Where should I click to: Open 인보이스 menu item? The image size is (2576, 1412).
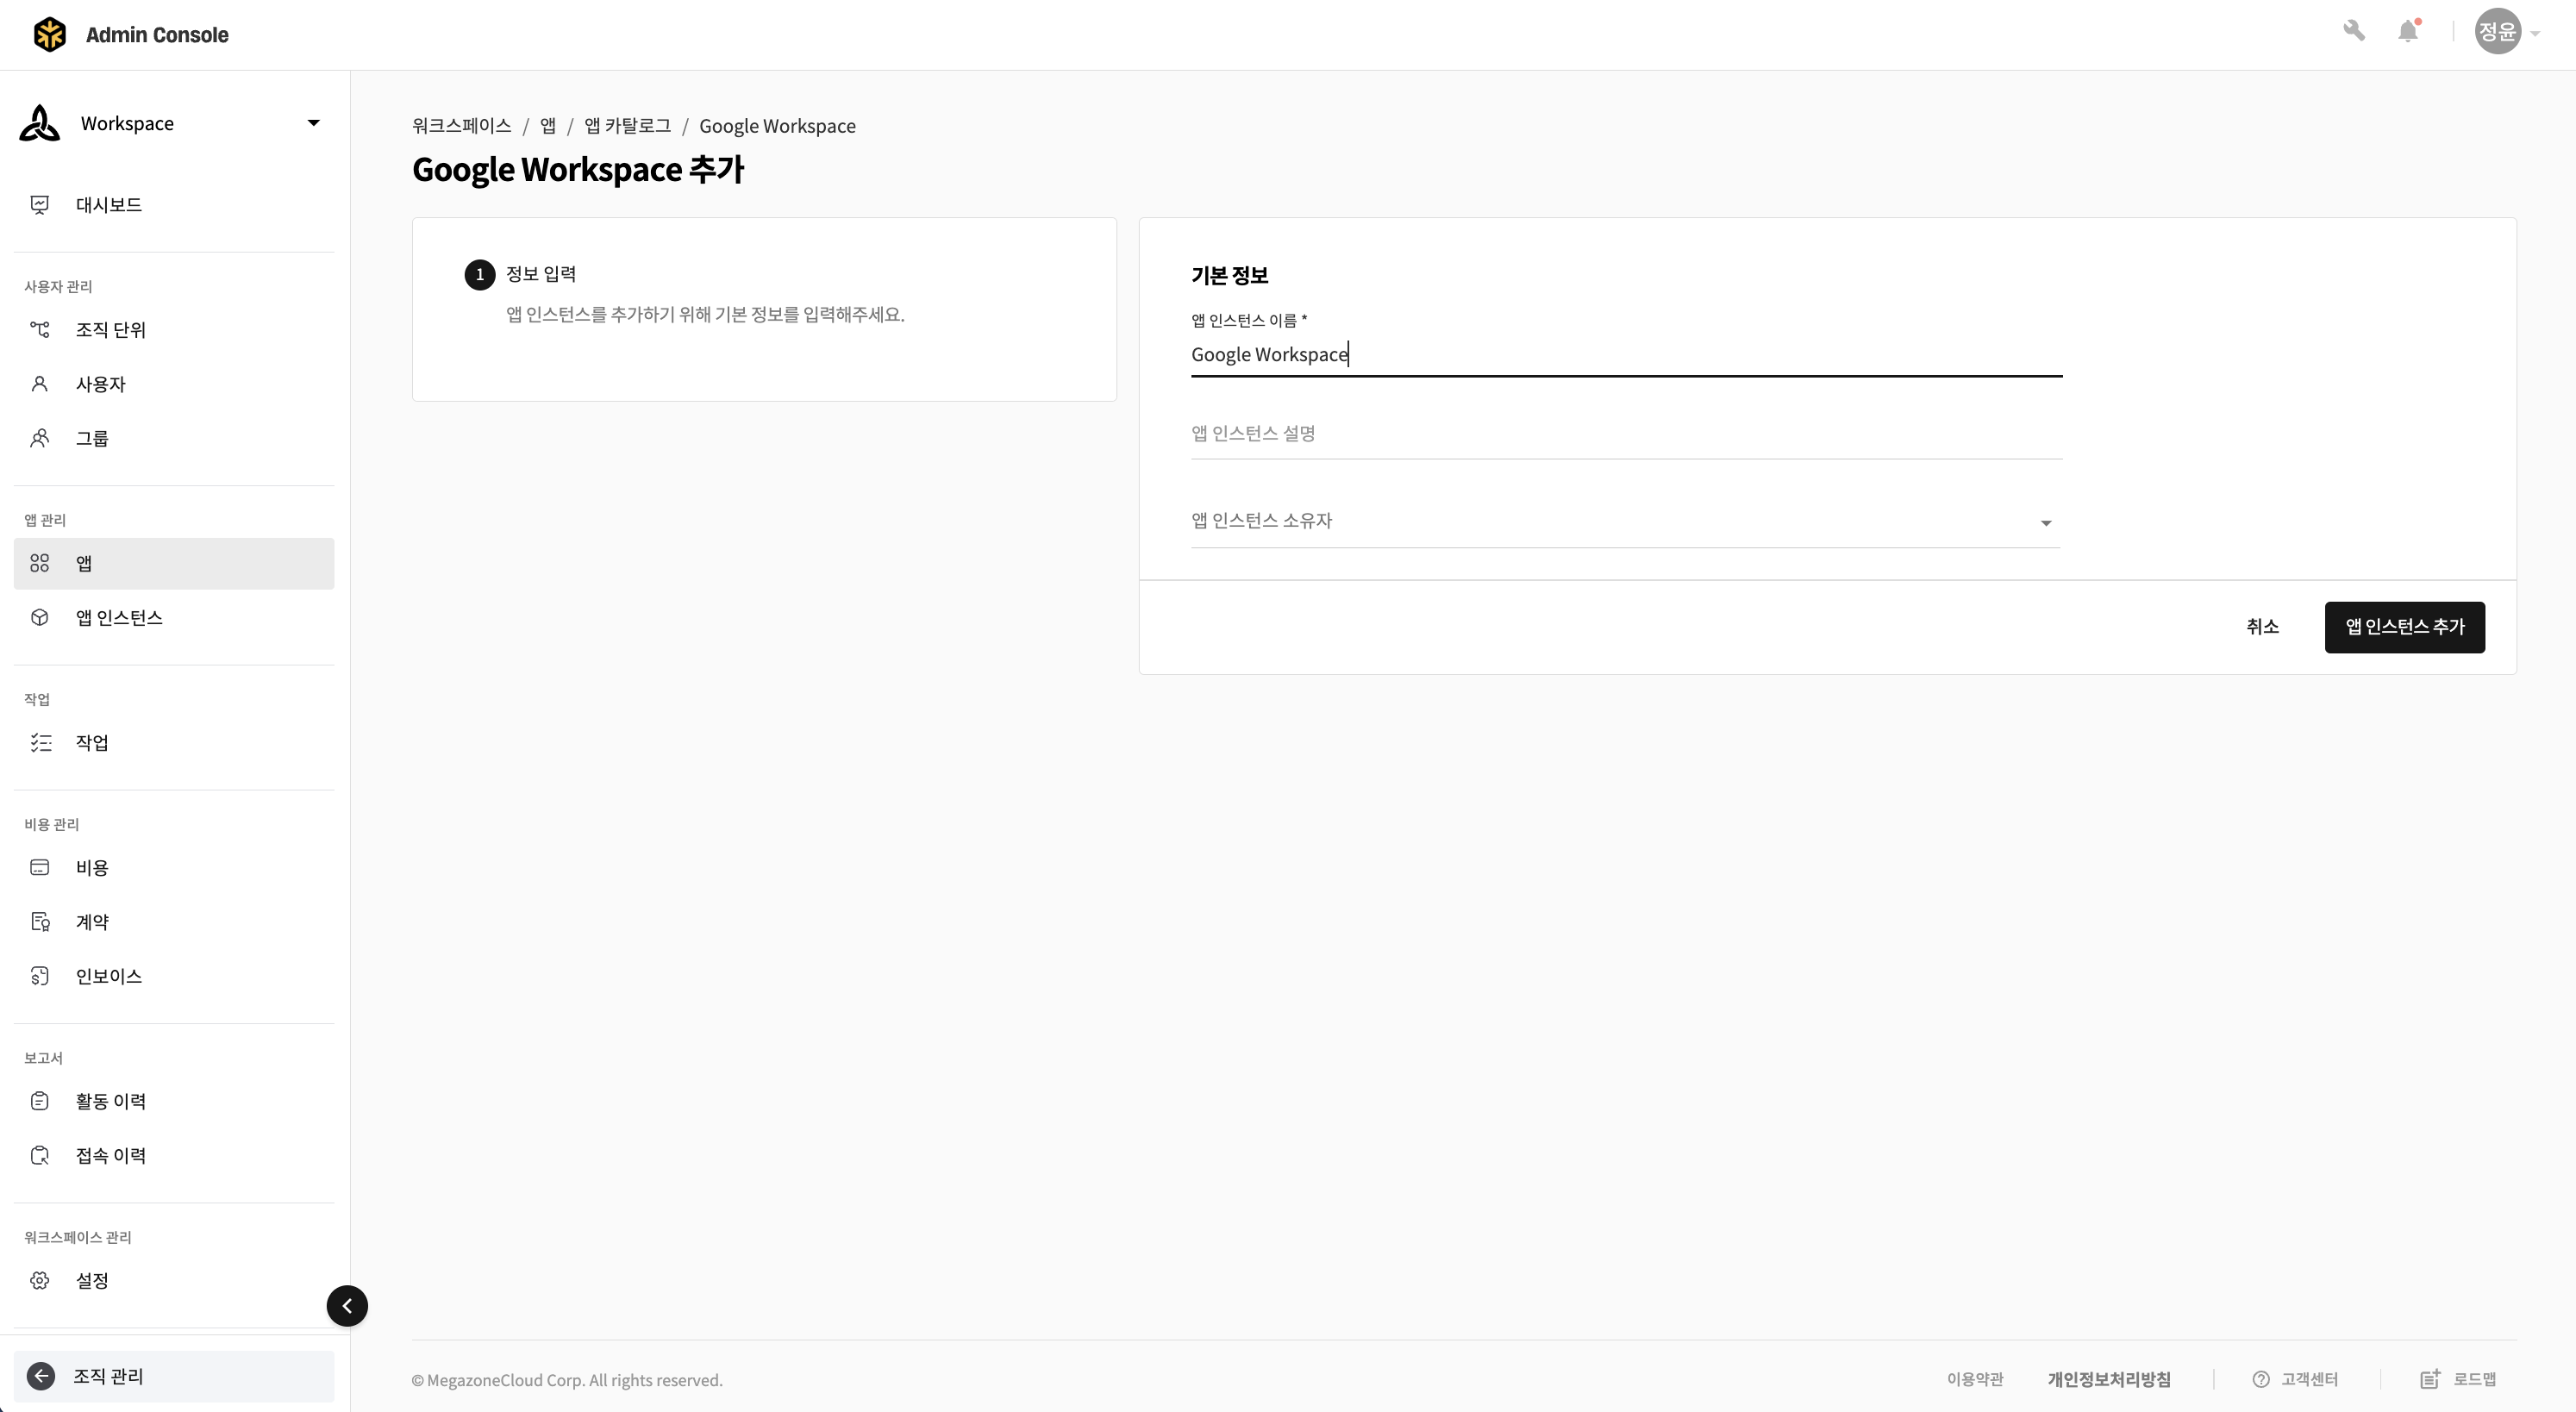[174, 976]
